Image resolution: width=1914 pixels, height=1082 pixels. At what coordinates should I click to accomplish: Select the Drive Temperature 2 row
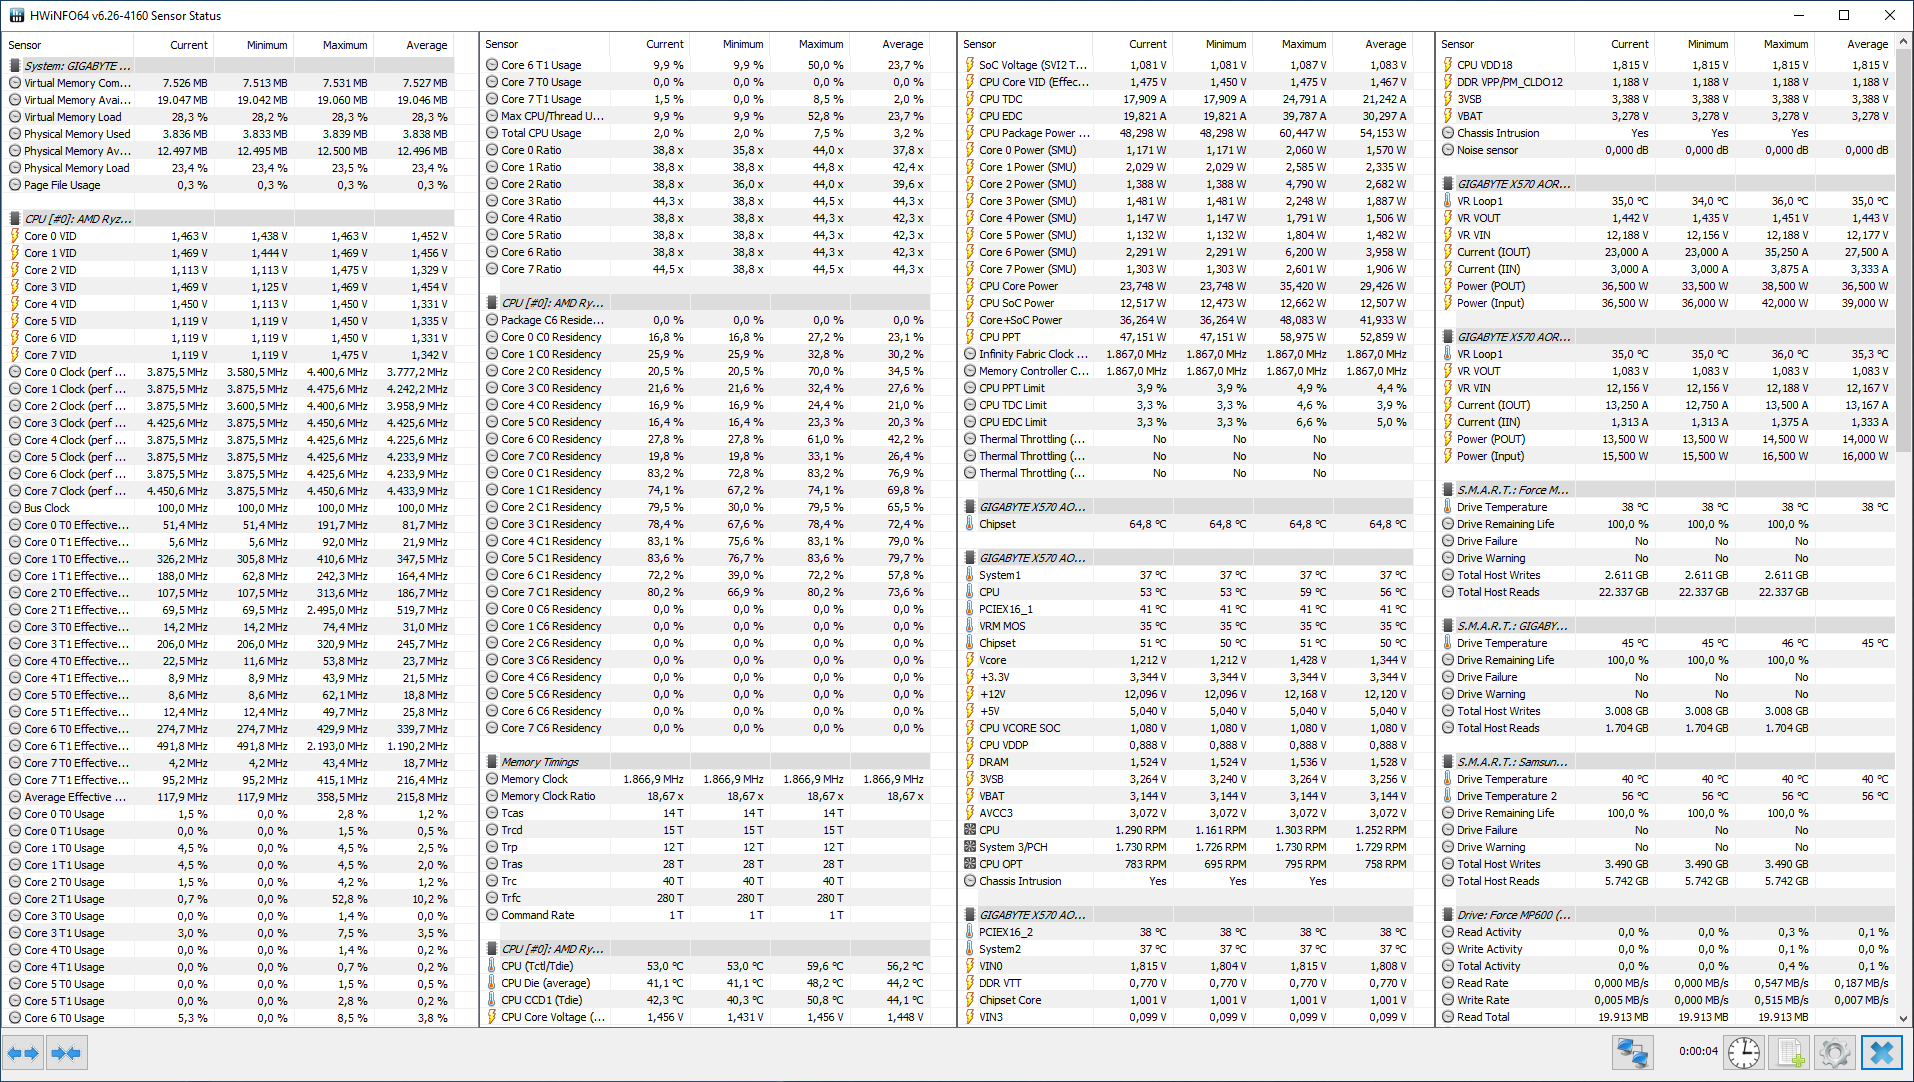tap(1666, 796)
